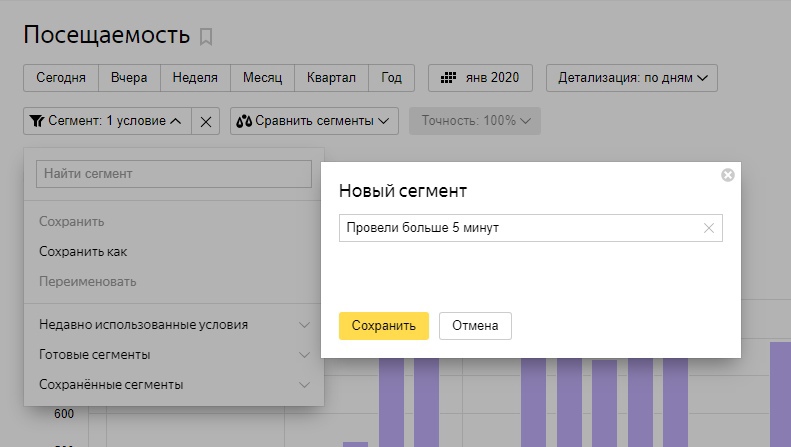The height and width of the screenshot is (447, 791).
Task: Click the Найти сегмент search field
Action: coord(174,174)
